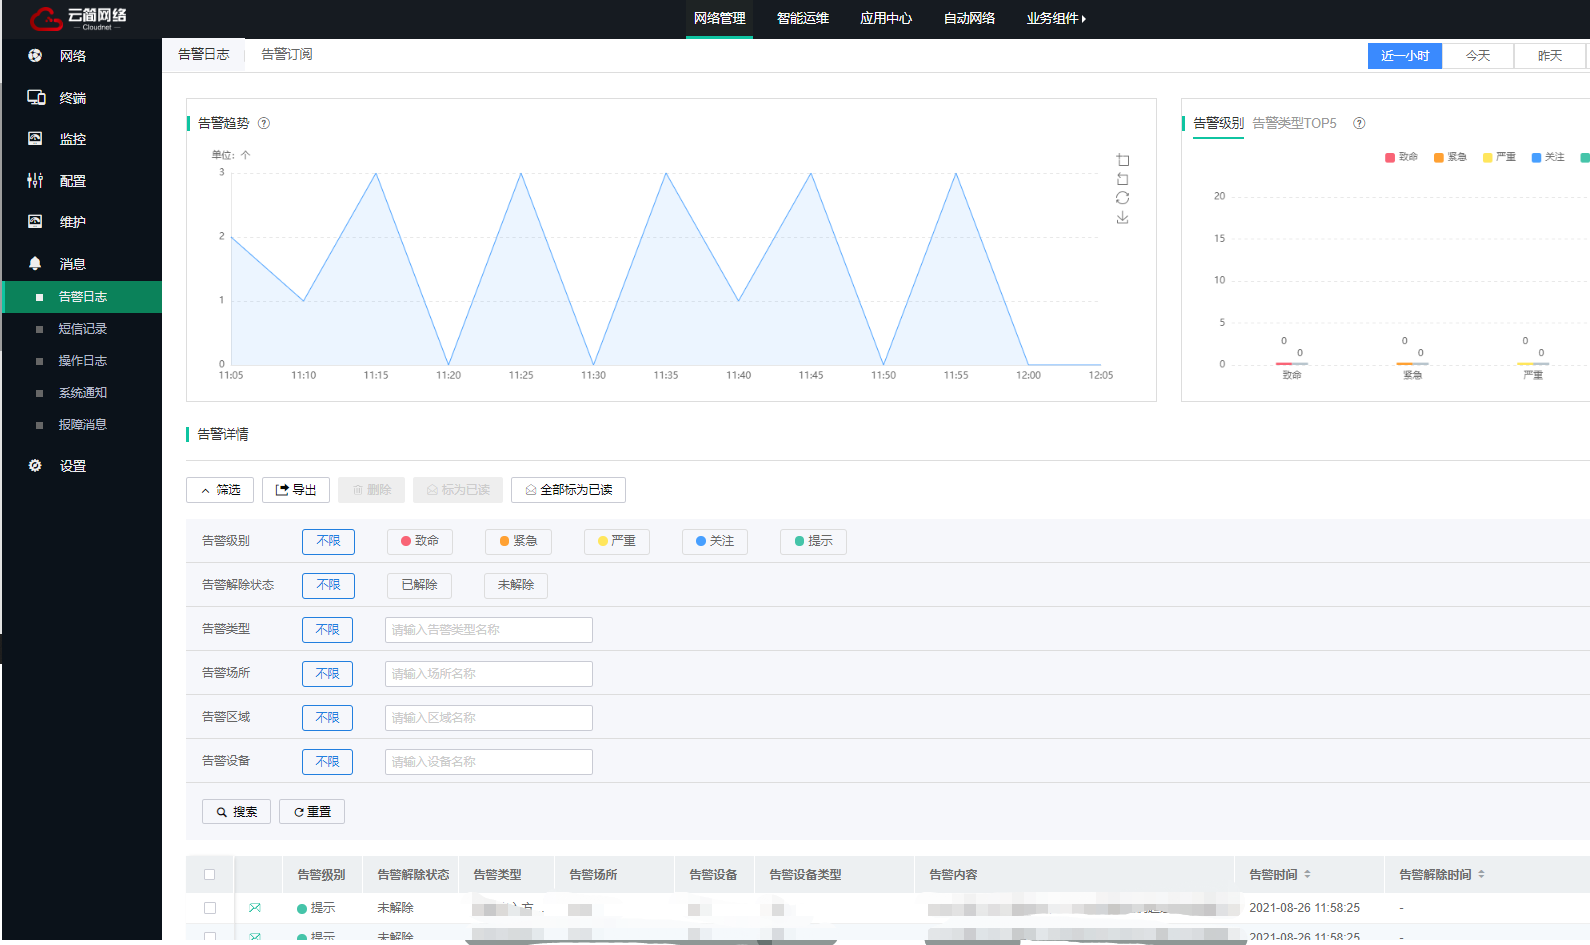Click the download icon on the trend chart

tap(1122, 217)
